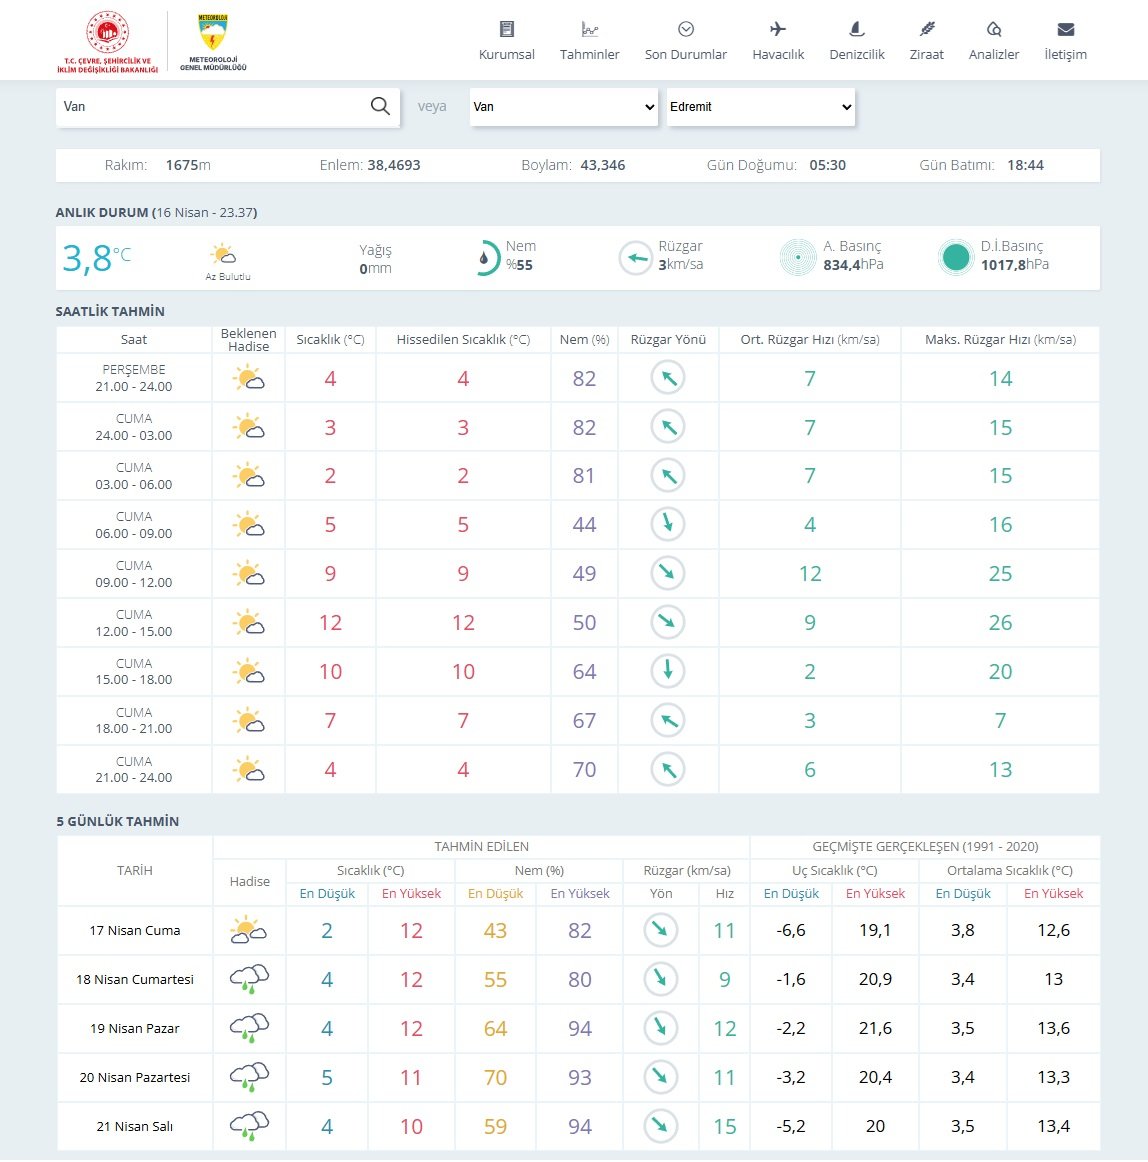Click the green D.İ.Basınç pressure circle

(956, 258)
